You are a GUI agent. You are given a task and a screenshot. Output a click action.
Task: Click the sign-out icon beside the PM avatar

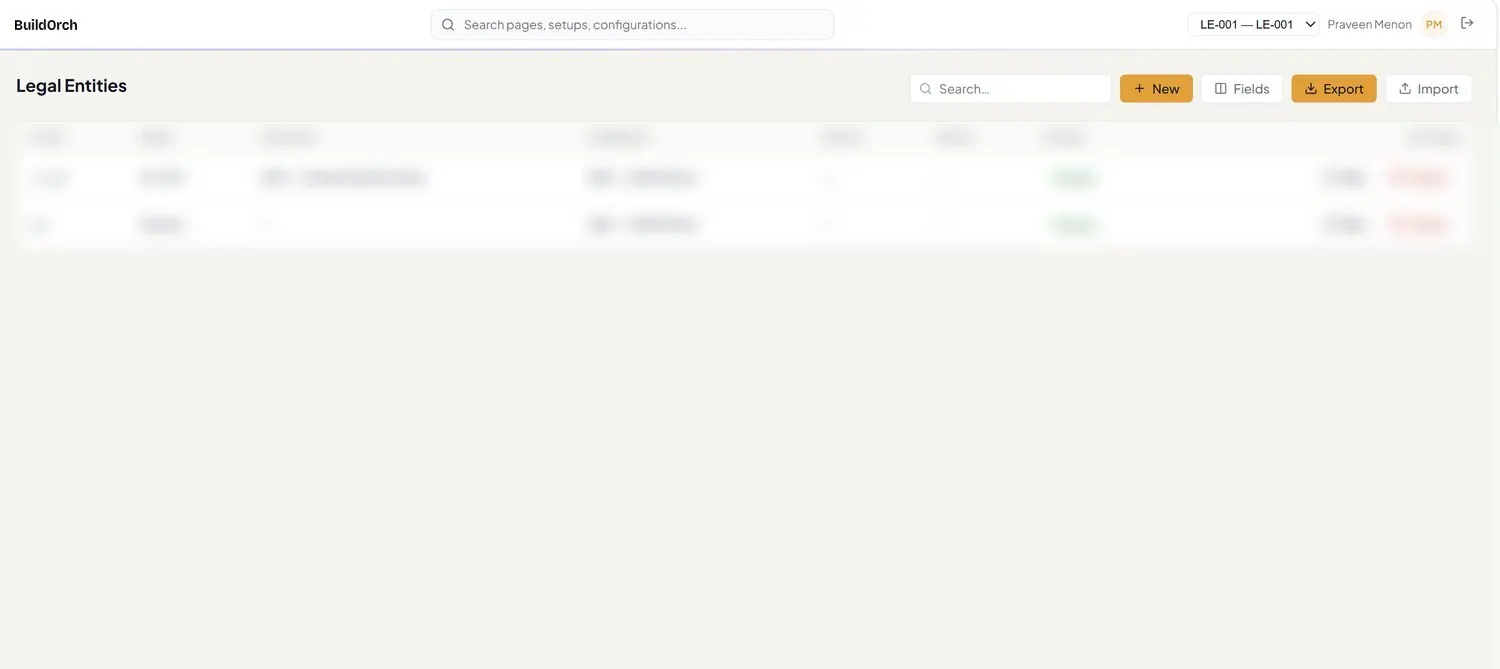(x=1467, y=23)
